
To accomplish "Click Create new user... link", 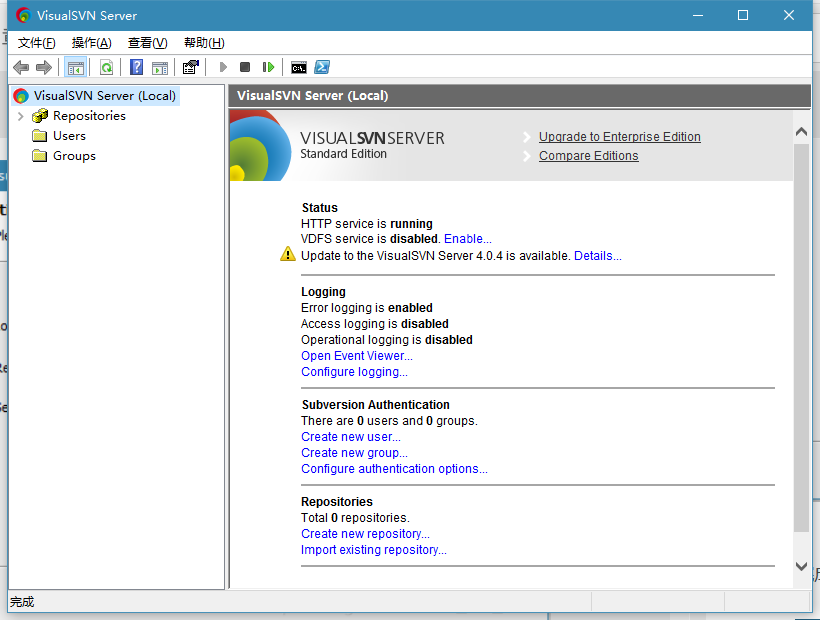I will (x=351, y=437).
